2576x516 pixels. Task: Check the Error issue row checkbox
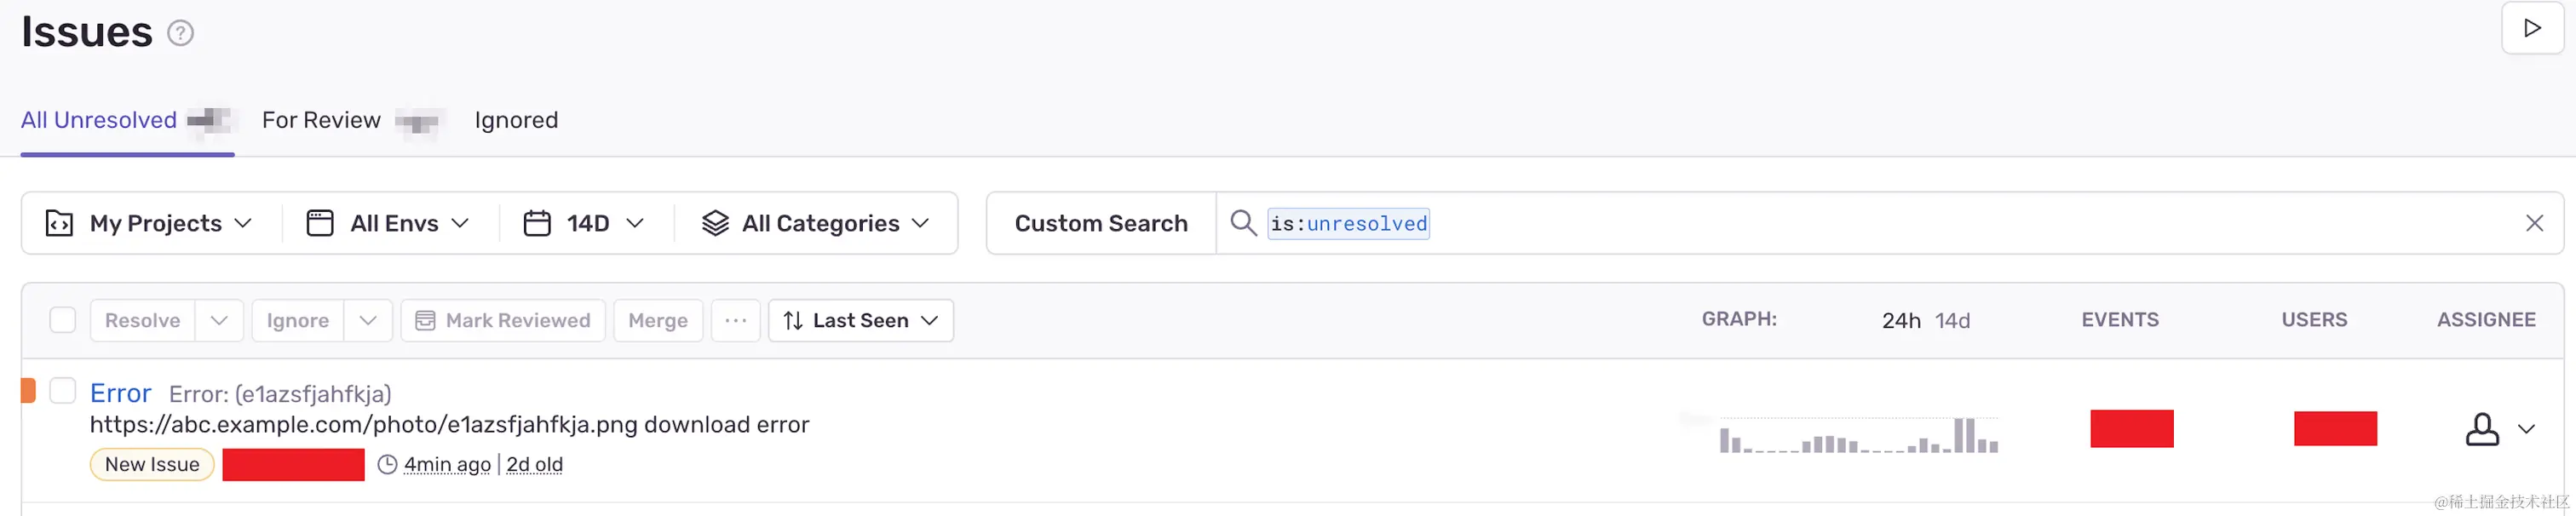(x=63, y=391)
